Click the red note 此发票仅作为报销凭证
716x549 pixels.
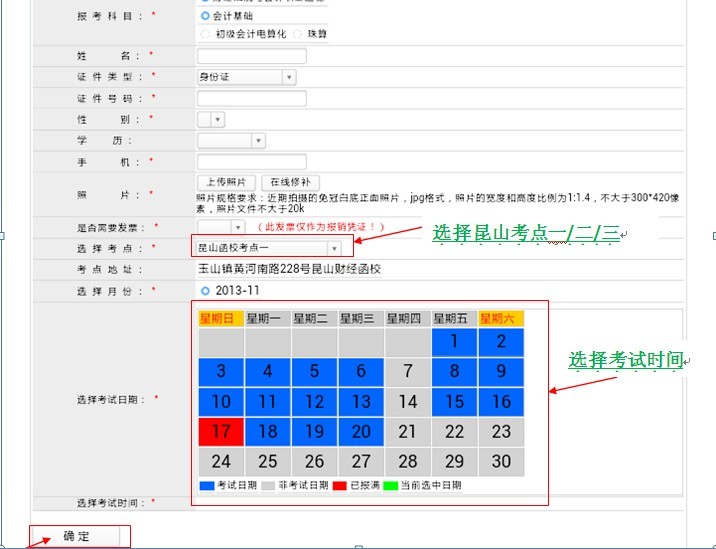[x=321, y=227]
